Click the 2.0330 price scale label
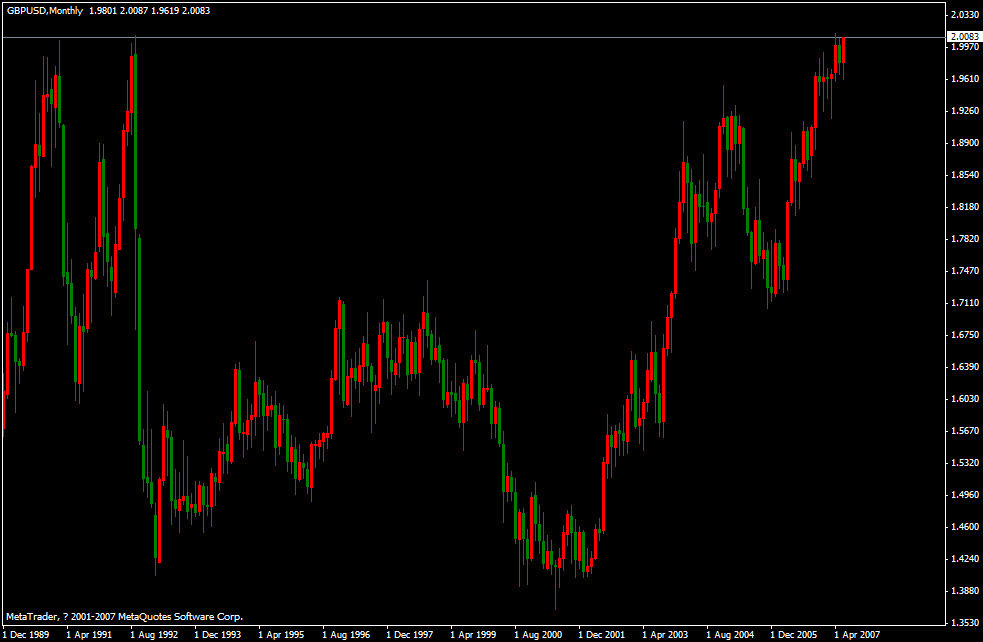Screen dimensions: 983x642 (964, 15)
